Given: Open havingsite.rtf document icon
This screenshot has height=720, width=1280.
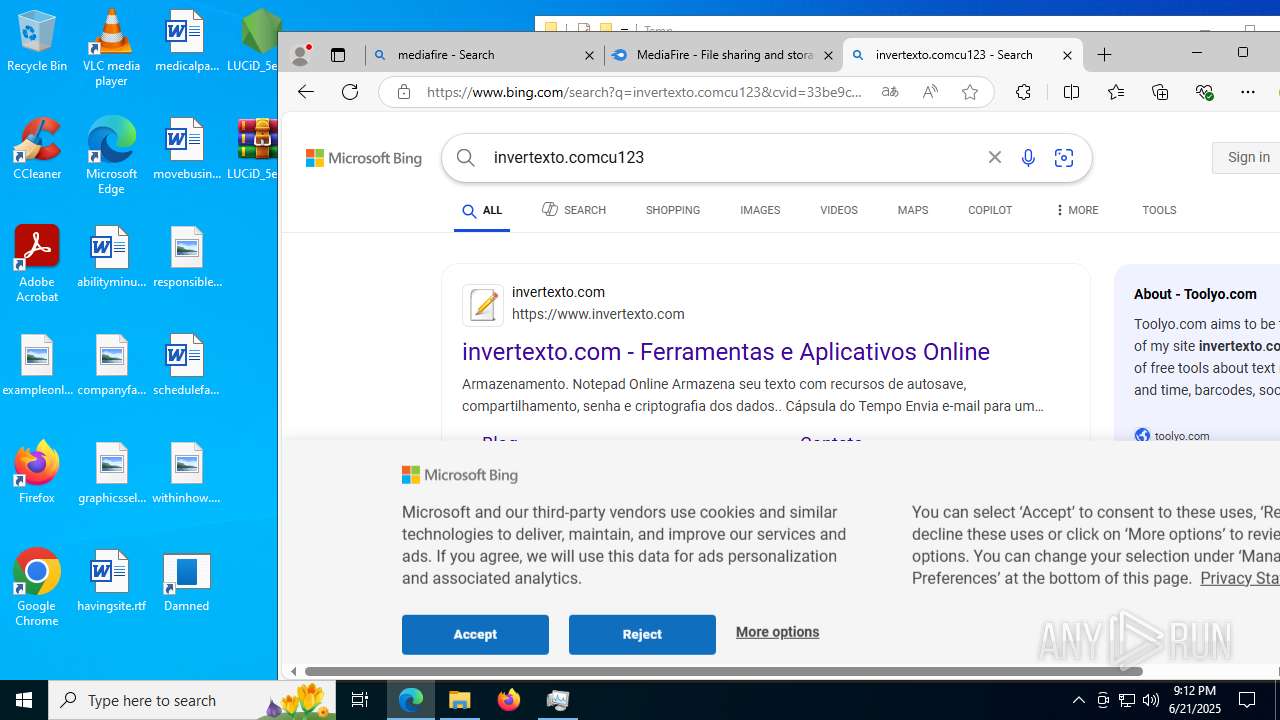Looking at the screenshot, I should tap(111, 580).
